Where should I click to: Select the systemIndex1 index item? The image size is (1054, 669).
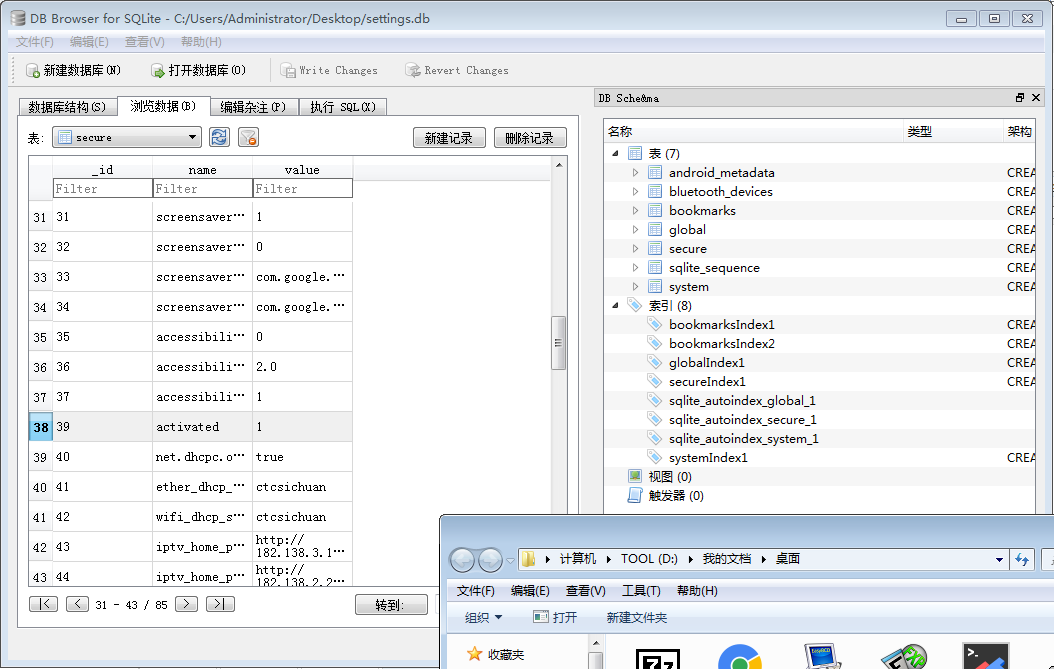click(708, 457)
